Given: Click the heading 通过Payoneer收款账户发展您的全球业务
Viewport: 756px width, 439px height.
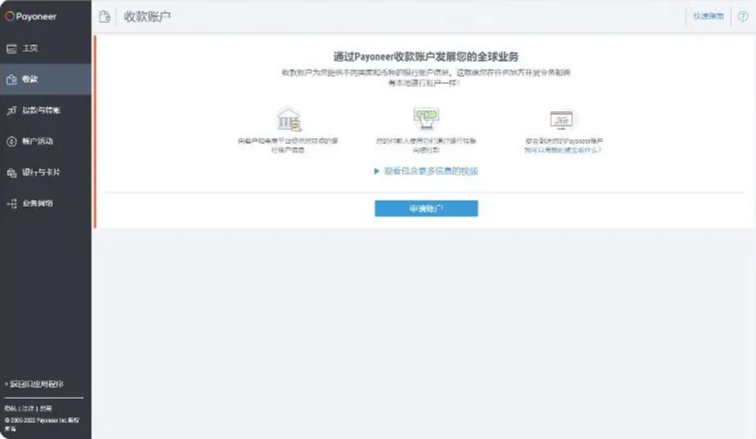Looking at the screenshot, I should [x=426, y=57].
